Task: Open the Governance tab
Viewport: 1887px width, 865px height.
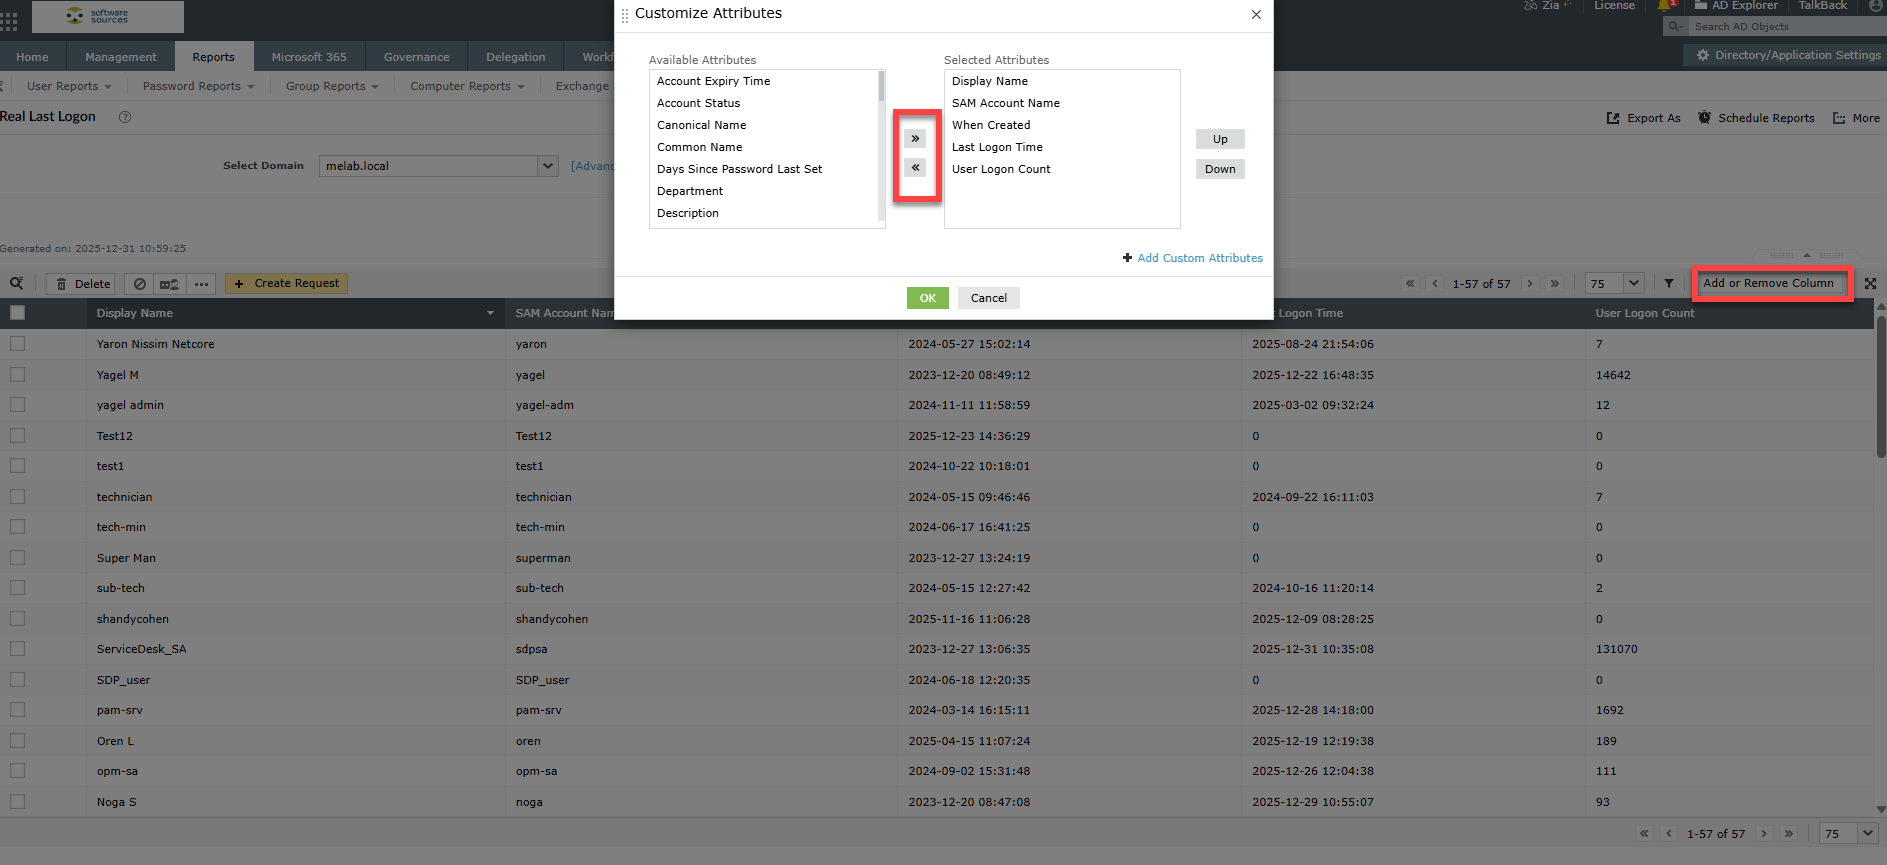Action: coord(416,57)
